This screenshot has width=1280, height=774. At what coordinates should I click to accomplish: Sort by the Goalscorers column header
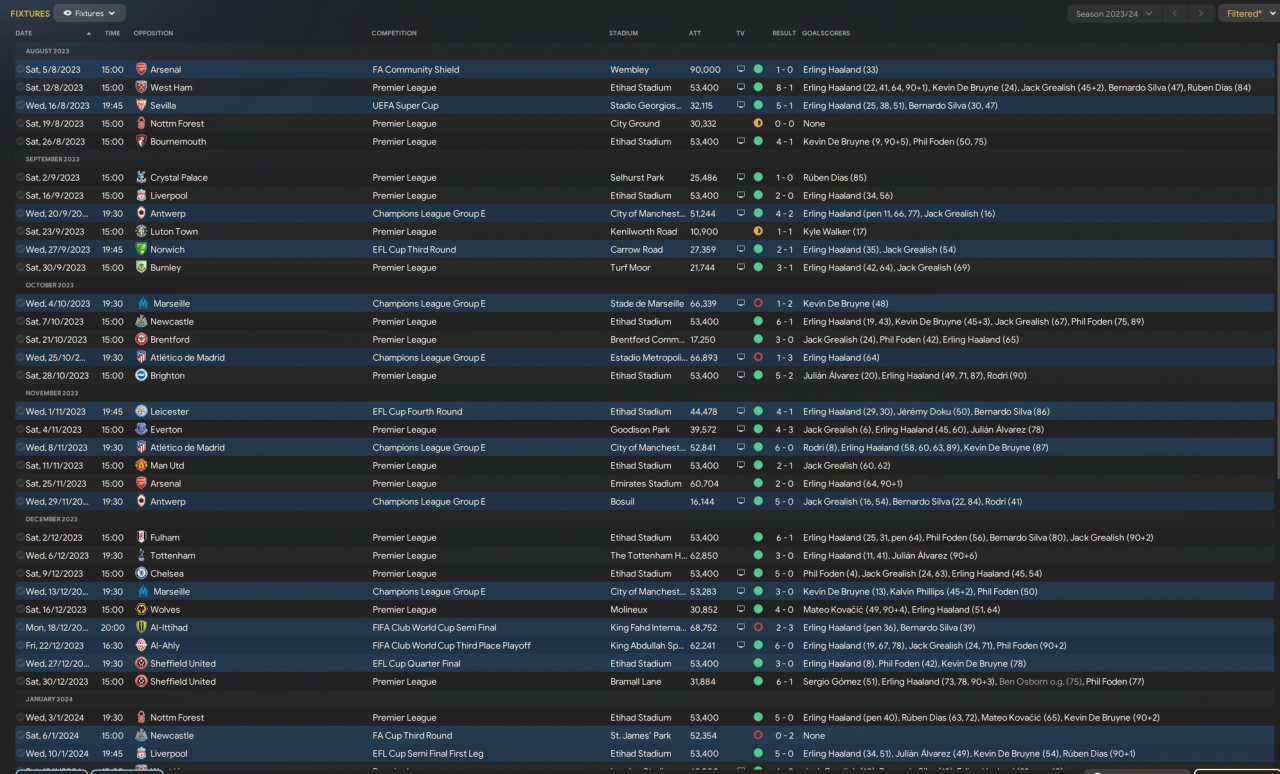coord(826,33)
